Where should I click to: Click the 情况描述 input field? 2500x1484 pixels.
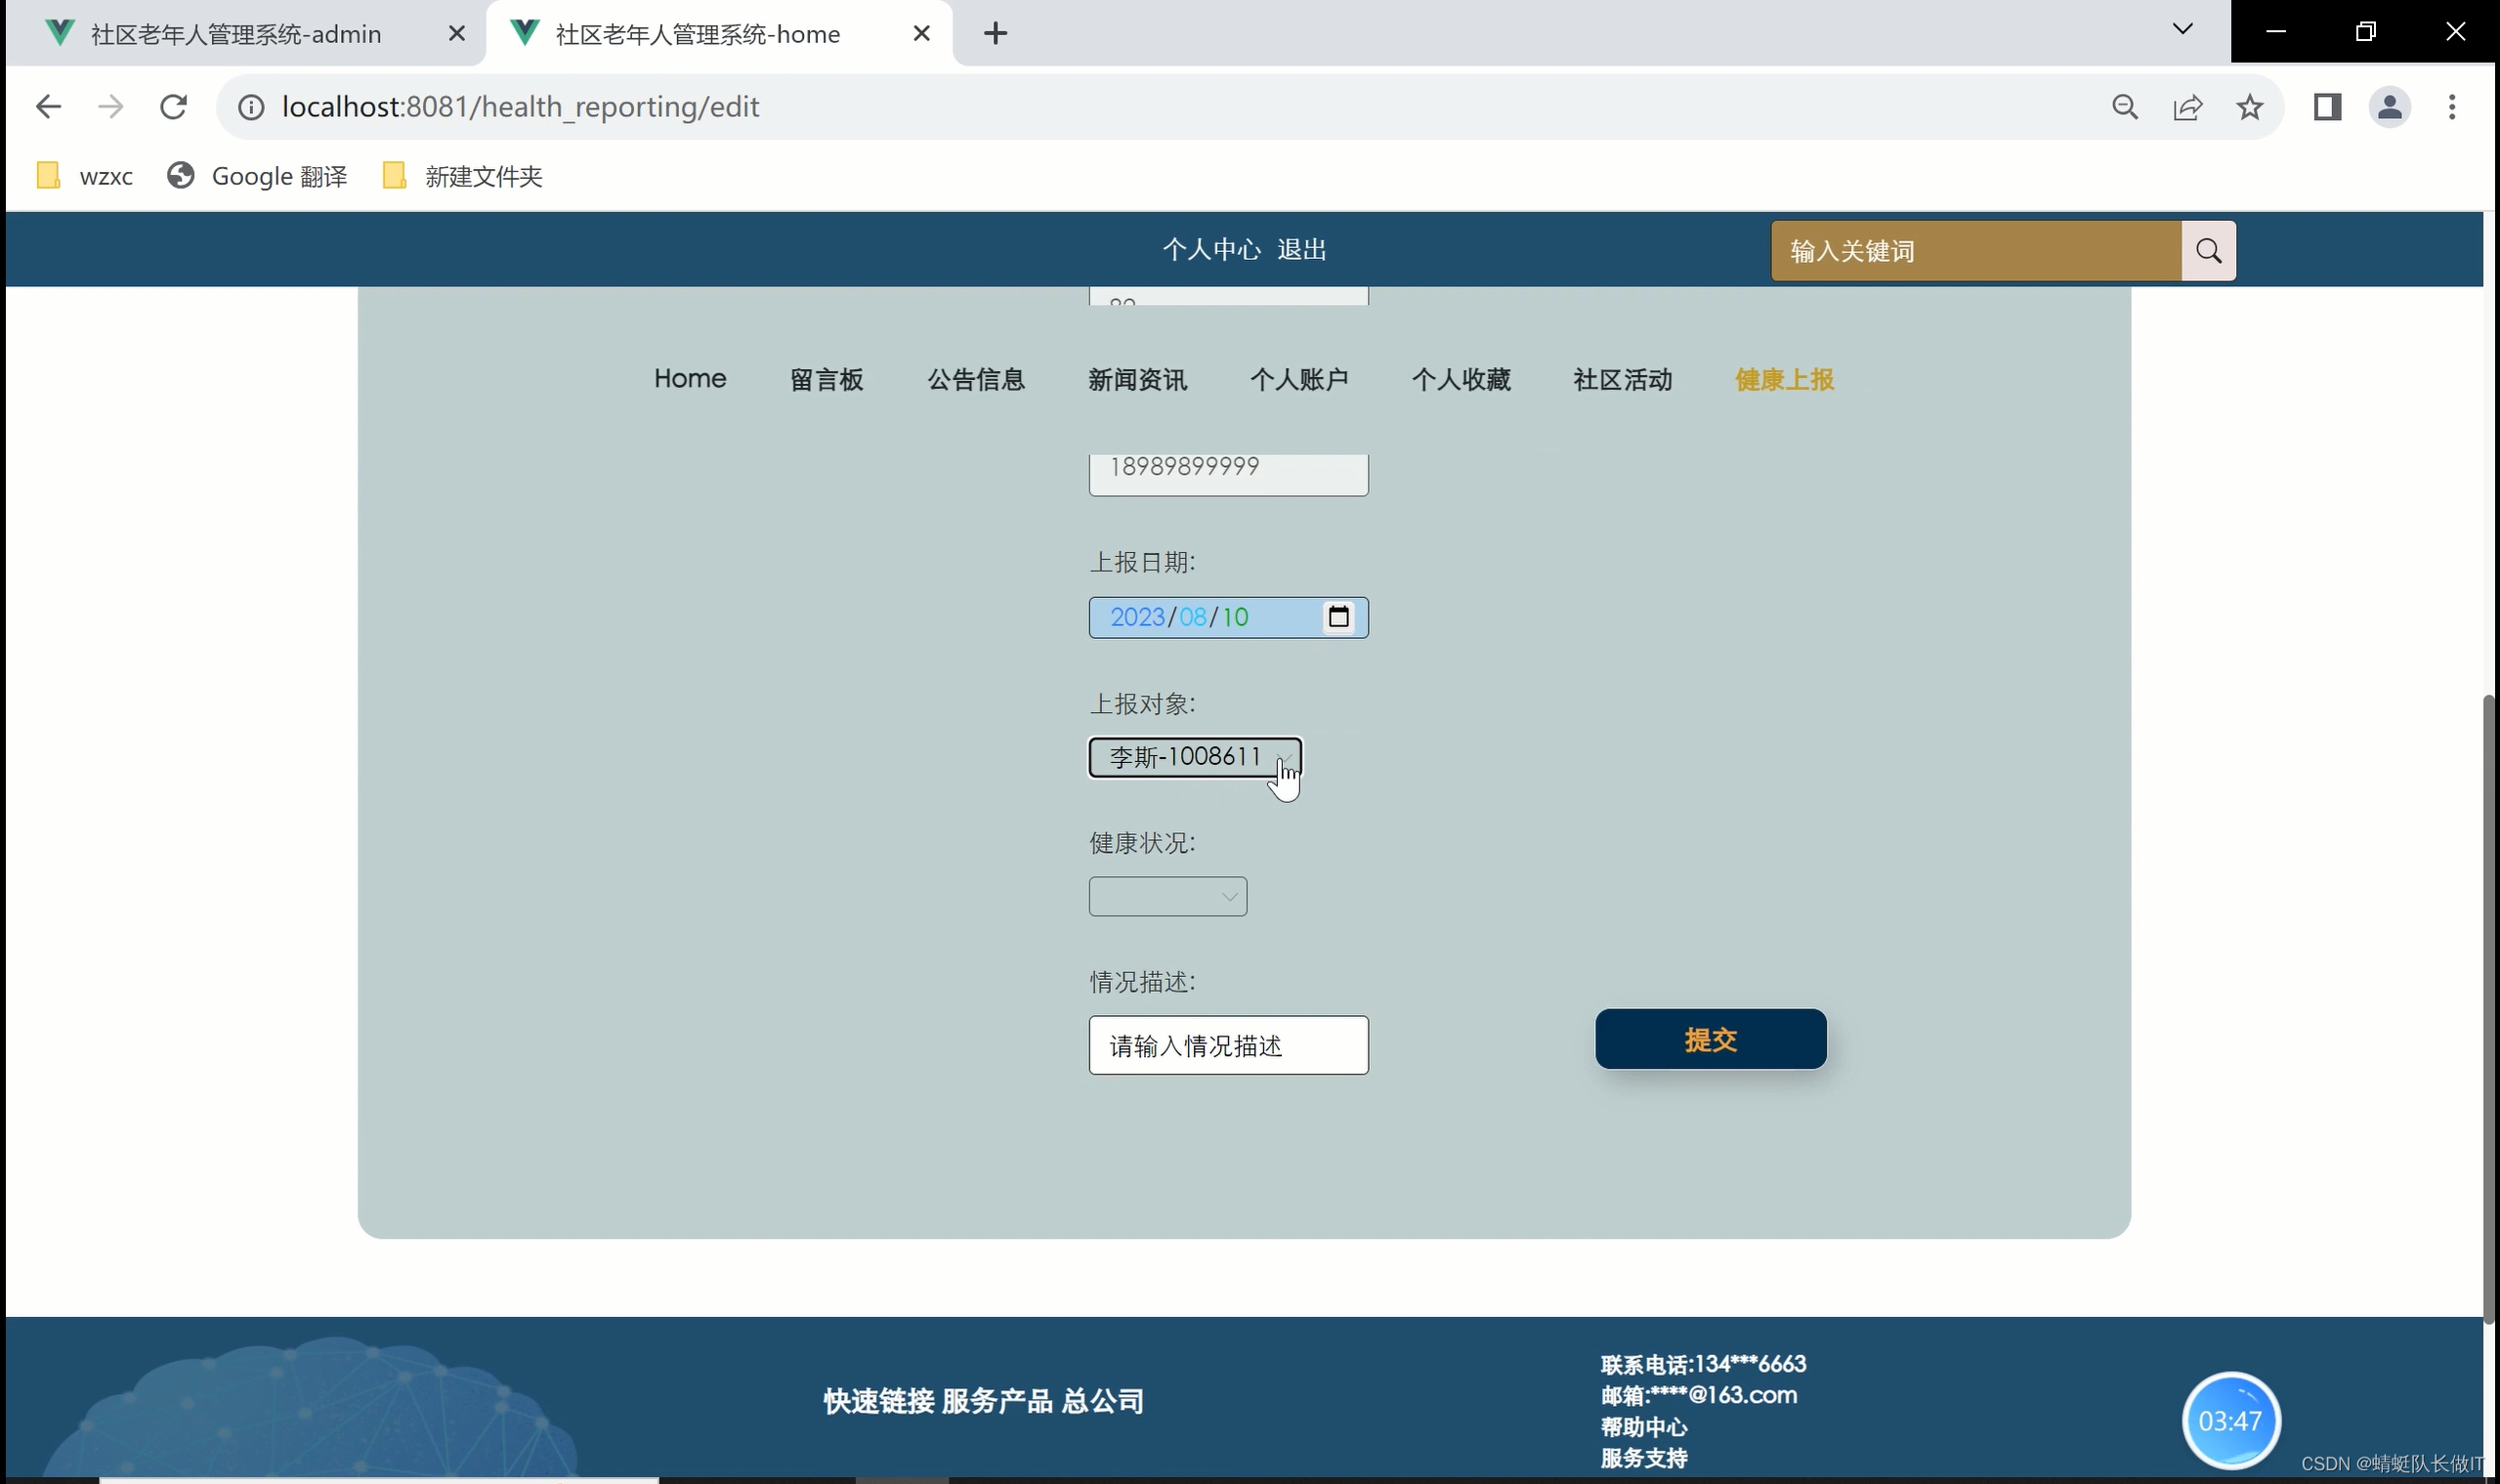tap(1228, 1045)
